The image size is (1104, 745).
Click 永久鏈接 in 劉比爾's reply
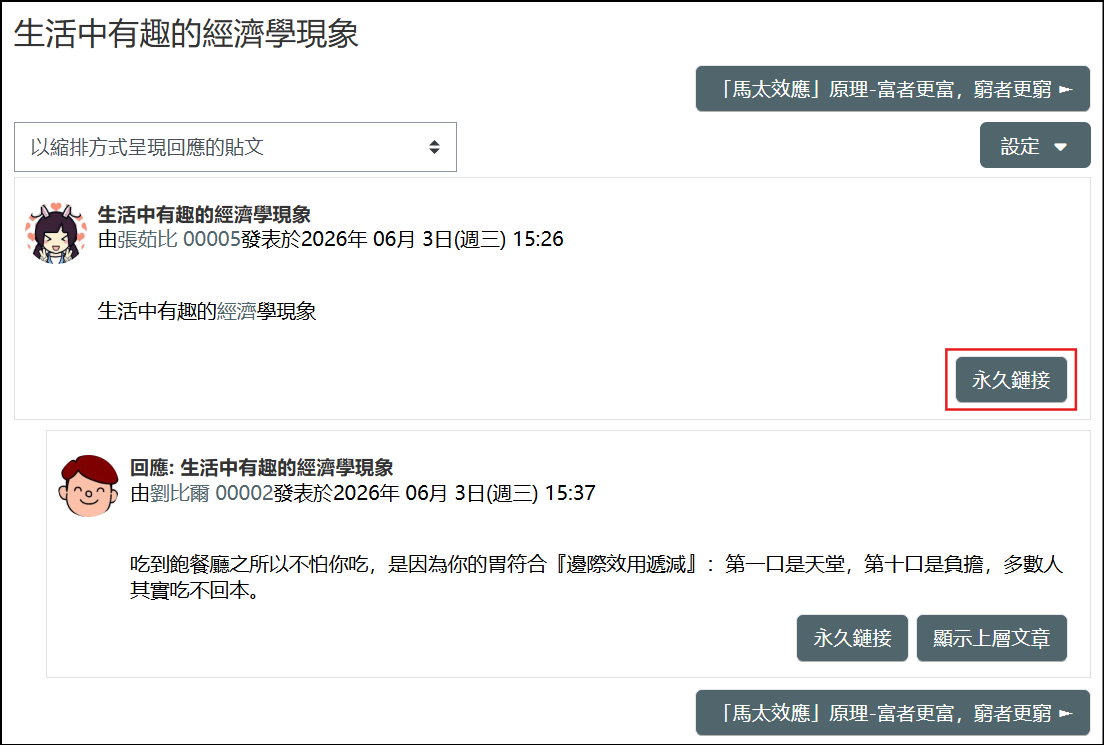[x=852, y=638]
